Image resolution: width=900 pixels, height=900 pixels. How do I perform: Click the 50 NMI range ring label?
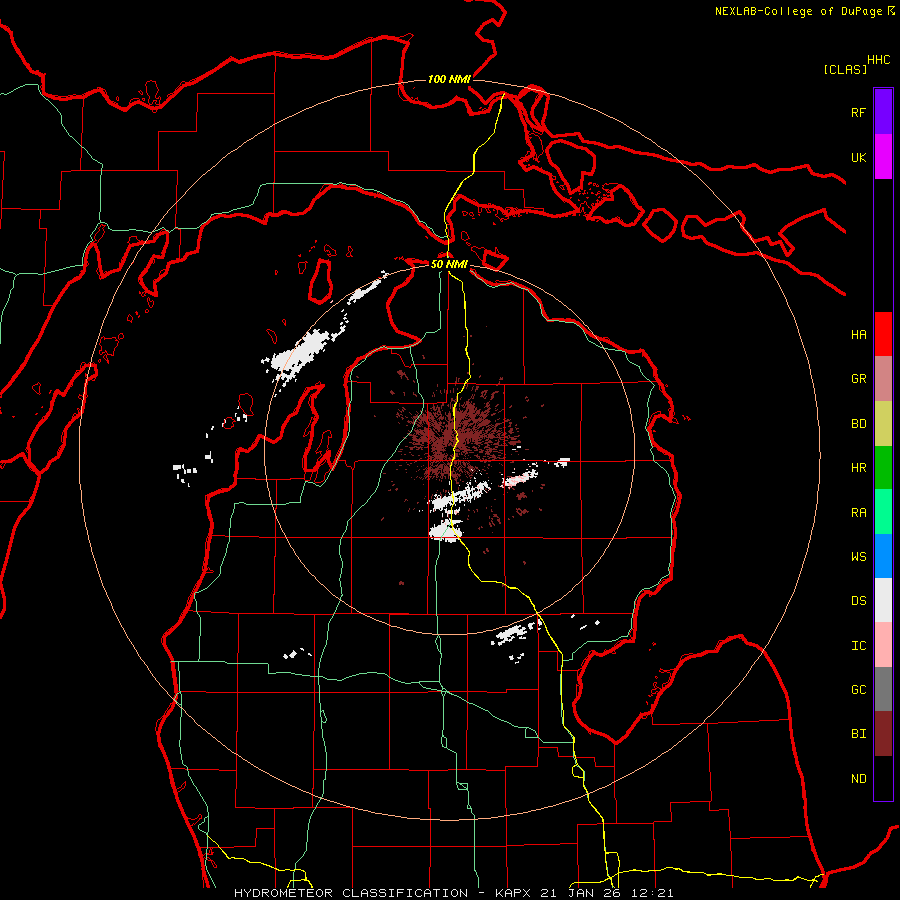449,264
